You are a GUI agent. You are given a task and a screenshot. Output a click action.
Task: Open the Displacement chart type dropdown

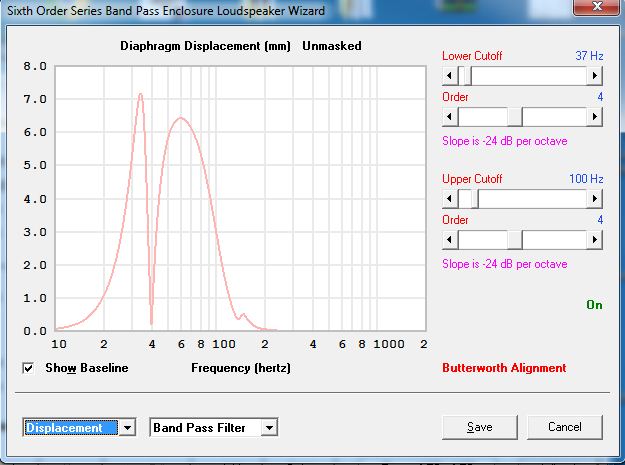[127, 428]
